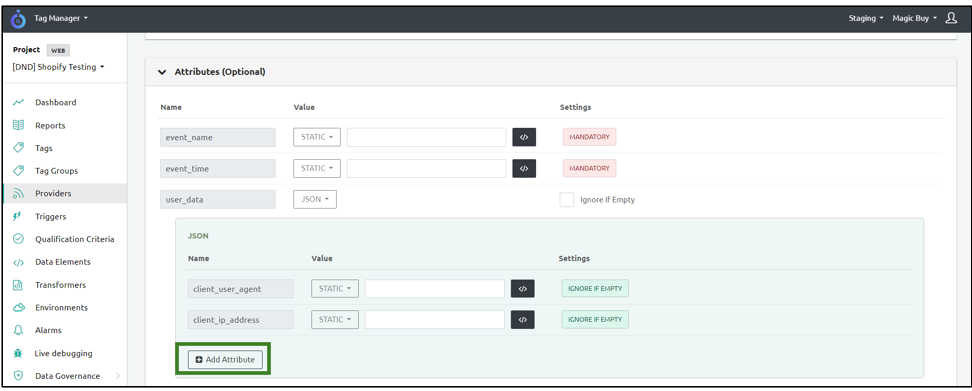This screenshot has width=972, height=391.
Task: Open Tag Groups in sidebar
Action: tap(56, 170)
